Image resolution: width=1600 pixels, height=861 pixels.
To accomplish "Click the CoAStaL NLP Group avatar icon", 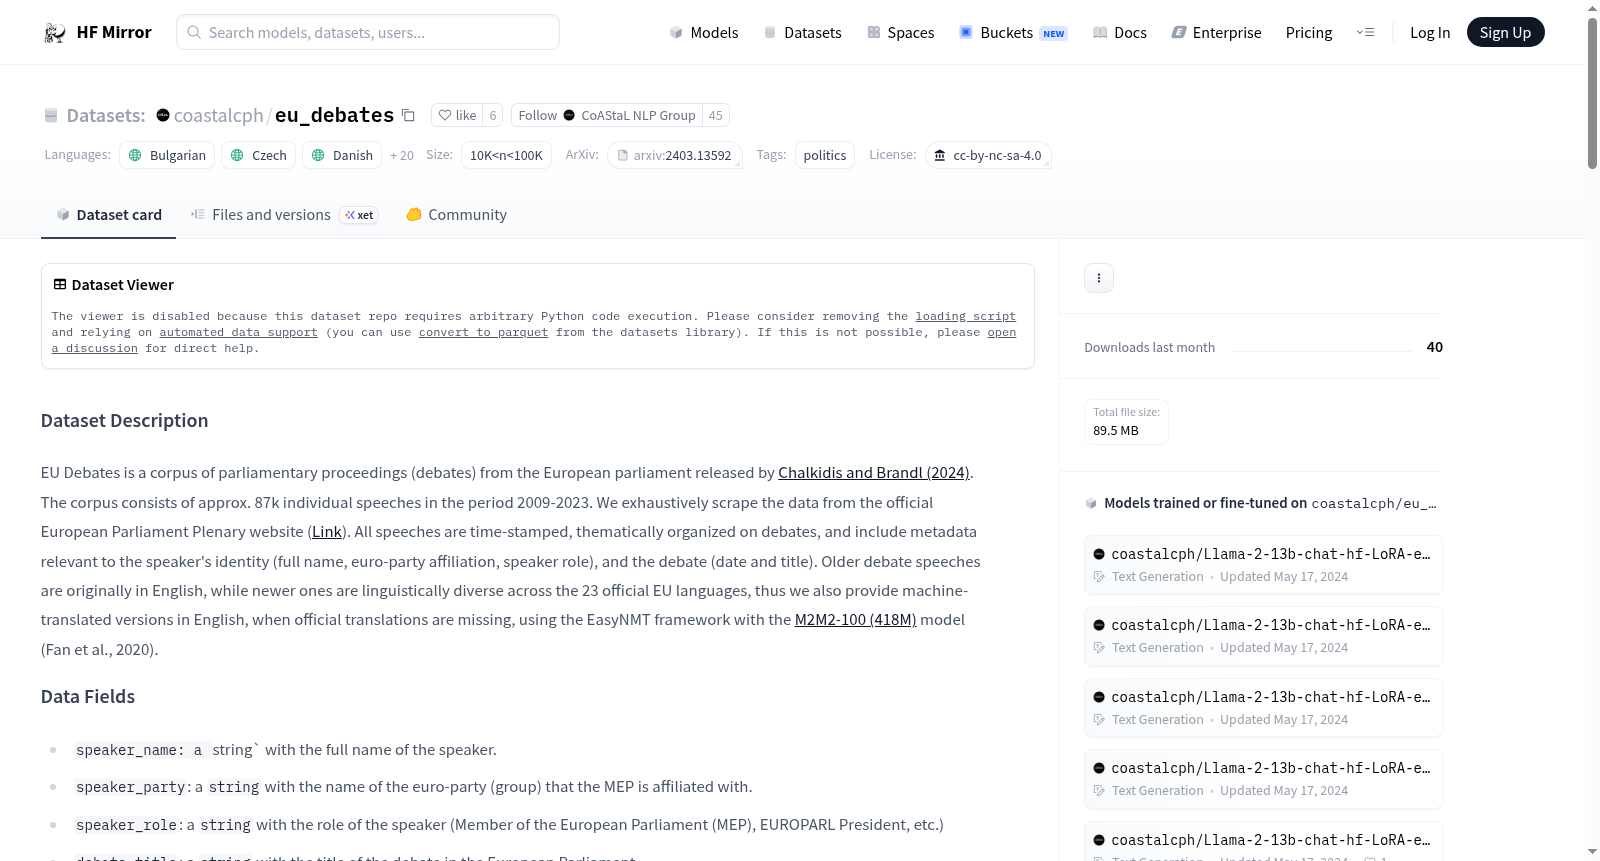I will (x=569, y=115).
